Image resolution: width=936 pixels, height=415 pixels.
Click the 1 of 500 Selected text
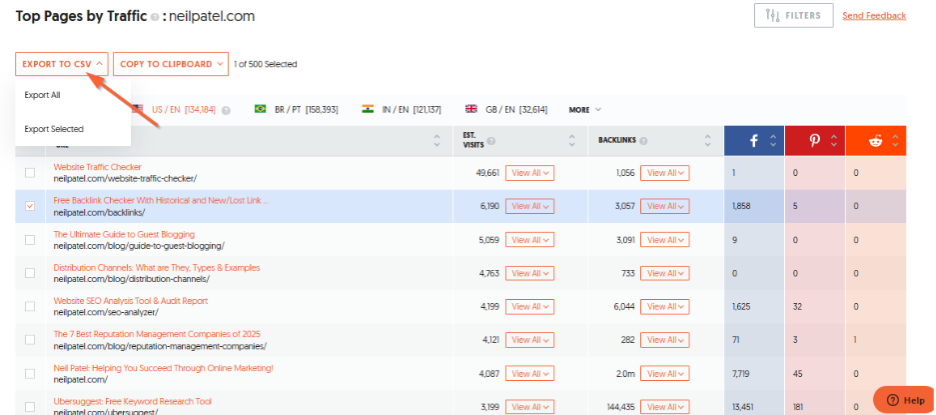[266, 64]
